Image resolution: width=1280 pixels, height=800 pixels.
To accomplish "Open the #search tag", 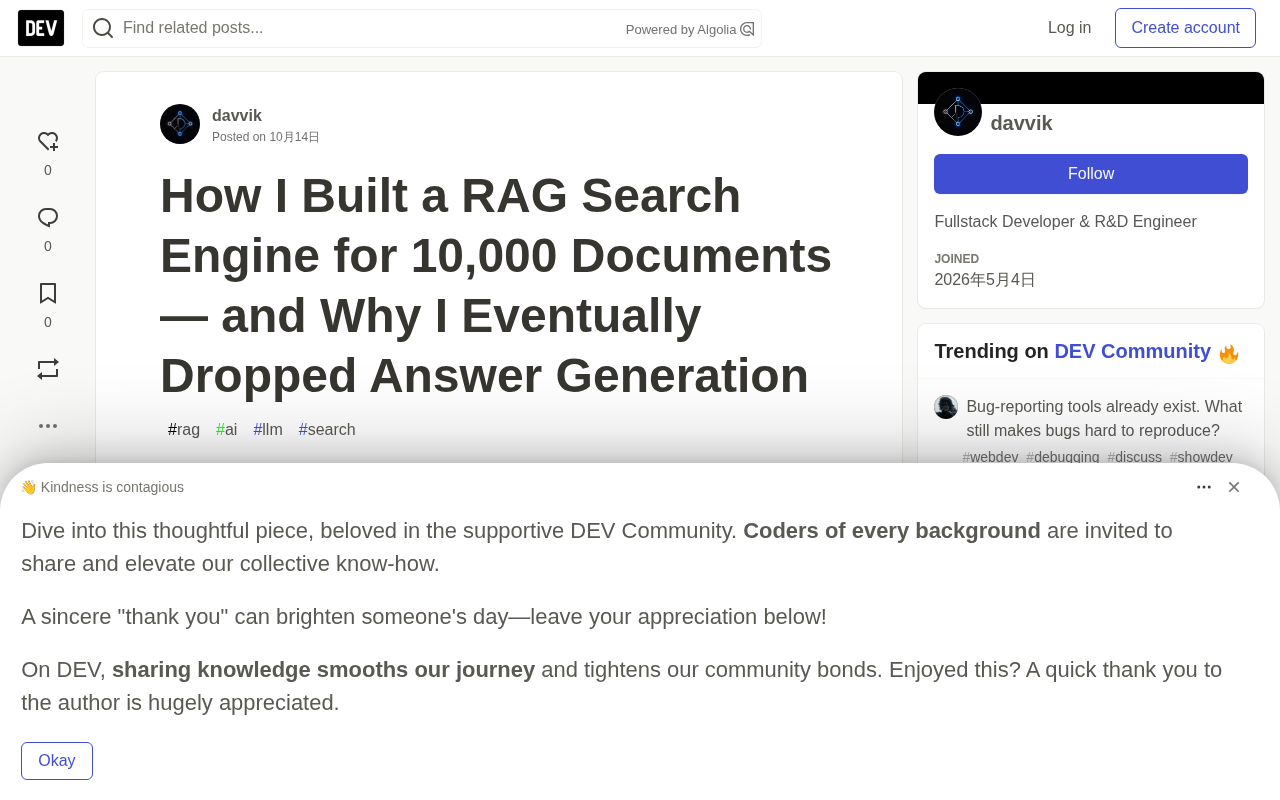I will tap(327, 430).
